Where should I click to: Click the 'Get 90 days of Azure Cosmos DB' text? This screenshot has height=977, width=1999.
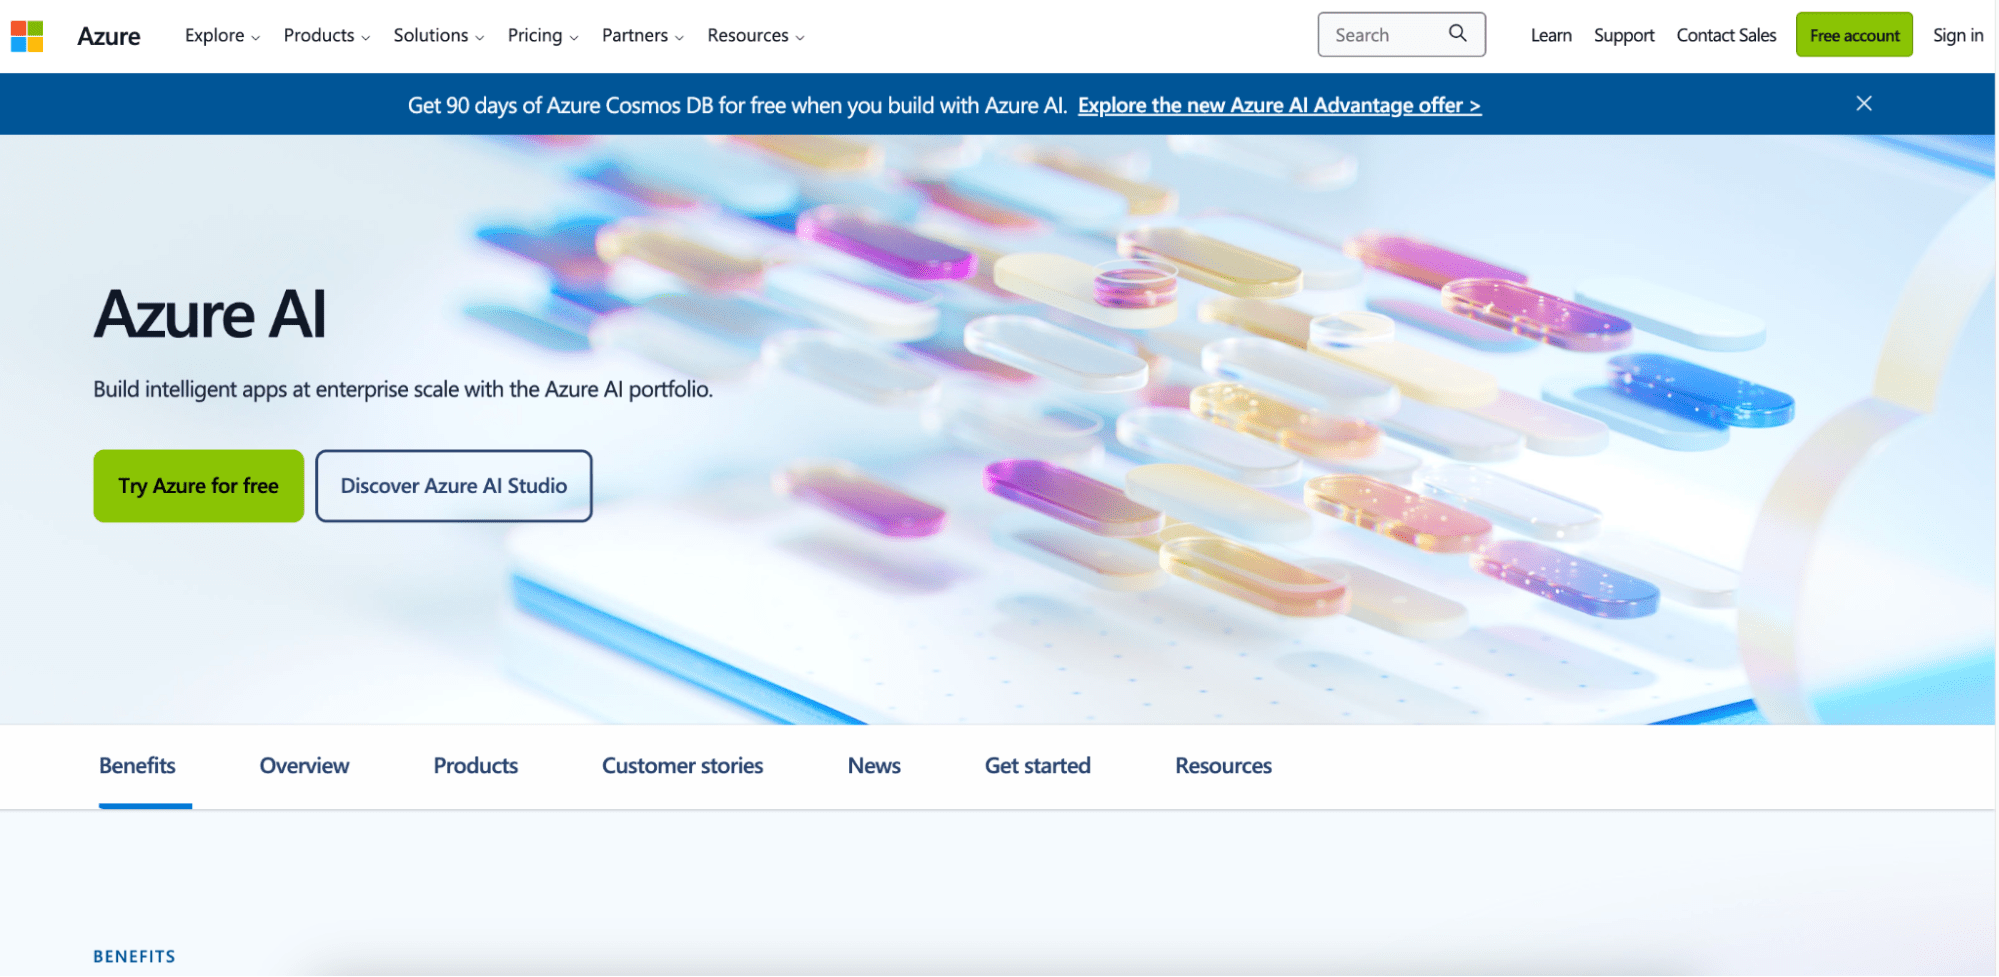point(737,105)
